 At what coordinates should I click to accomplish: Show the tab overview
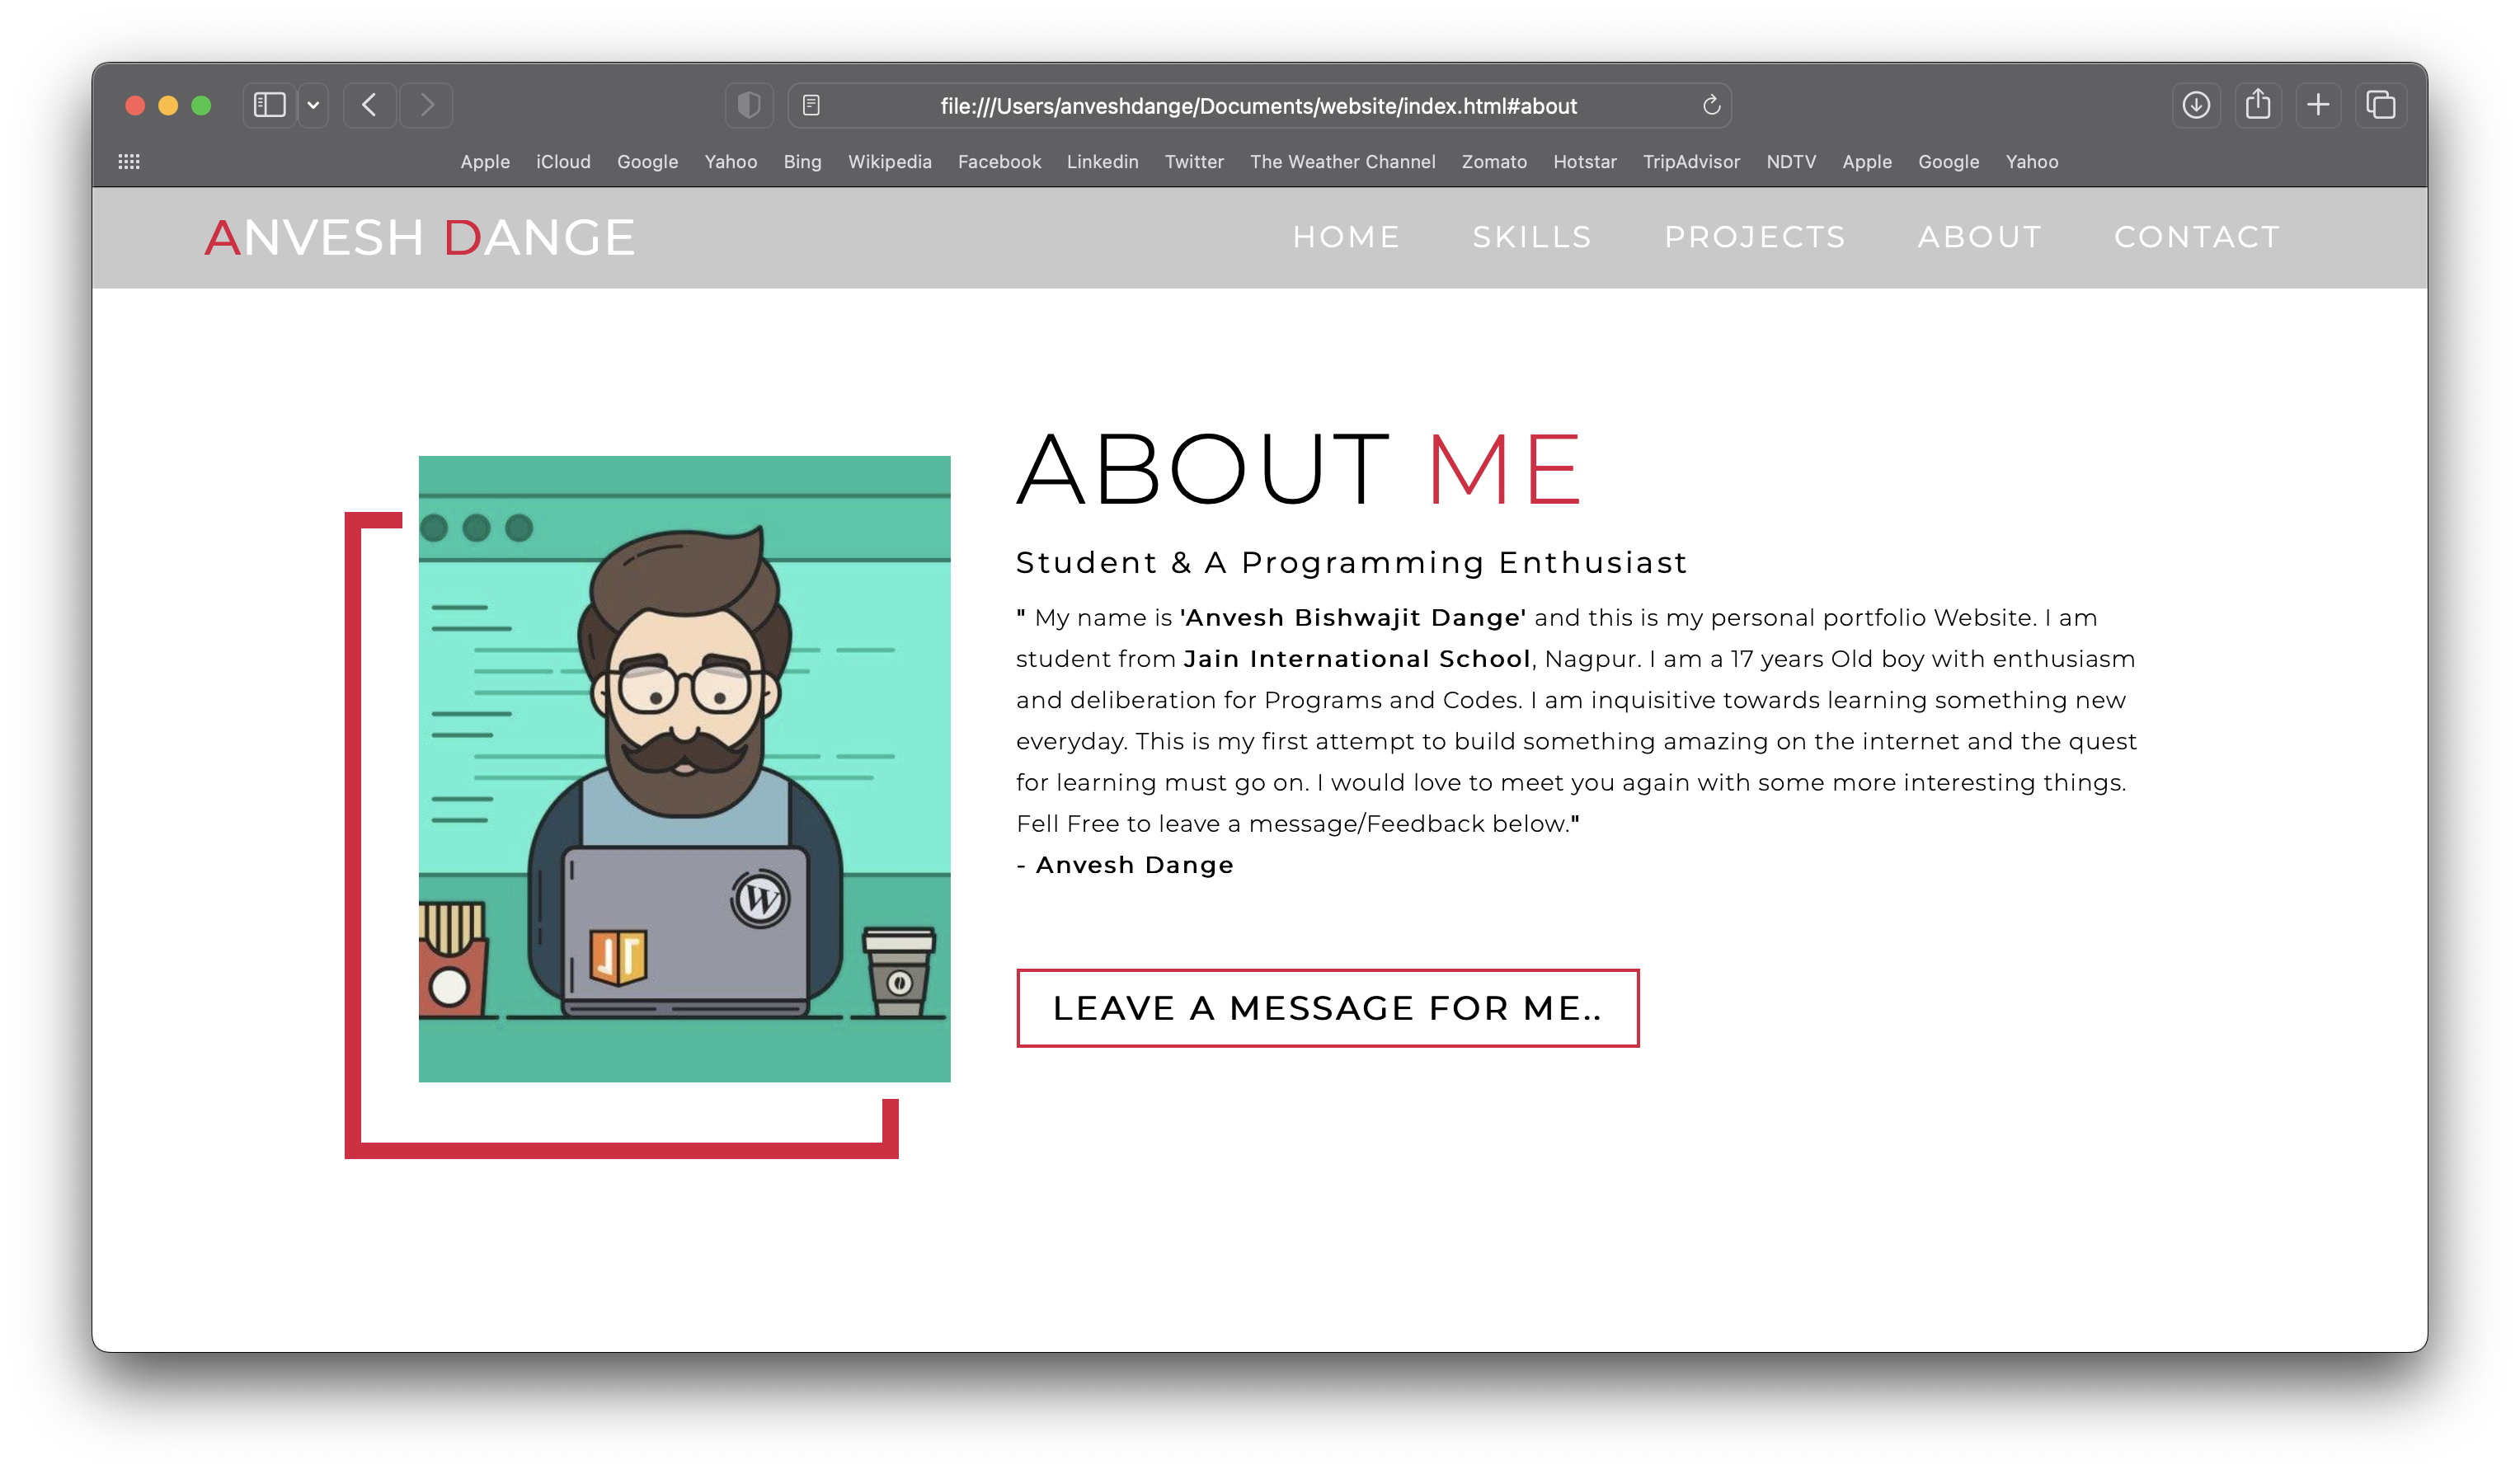2381,105
